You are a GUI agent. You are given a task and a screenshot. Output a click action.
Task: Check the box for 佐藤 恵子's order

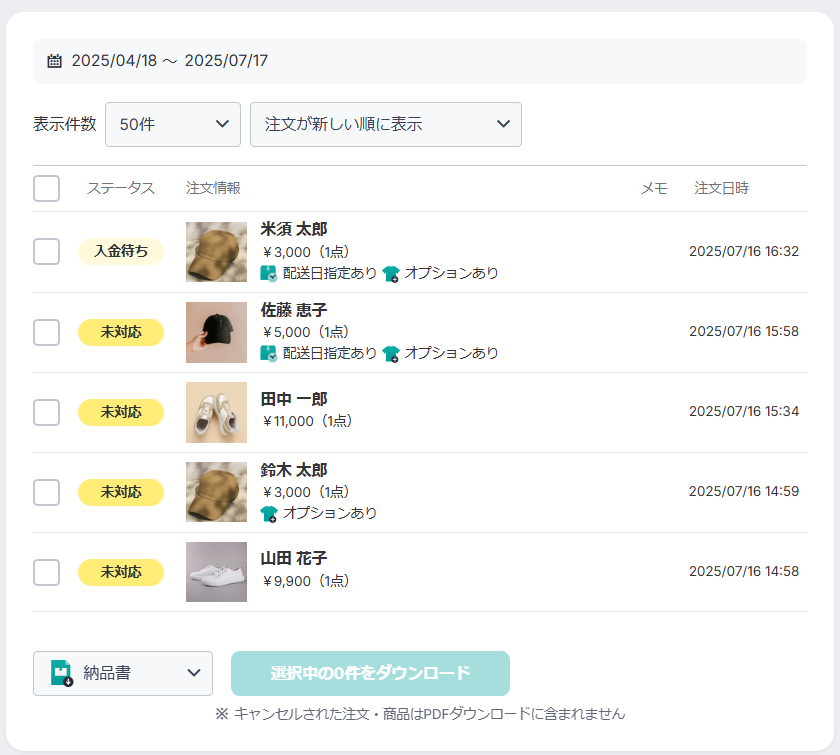[47, 332]
